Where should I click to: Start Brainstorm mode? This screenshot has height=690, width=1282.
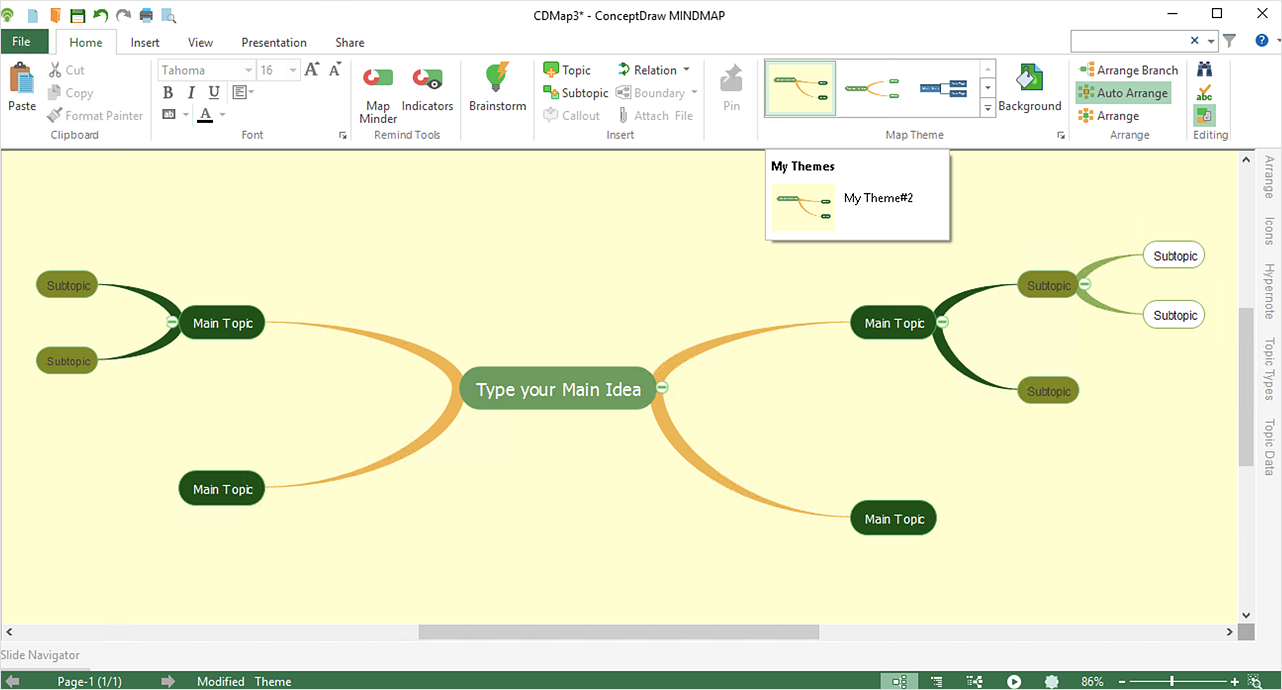(x=497, y=79)
